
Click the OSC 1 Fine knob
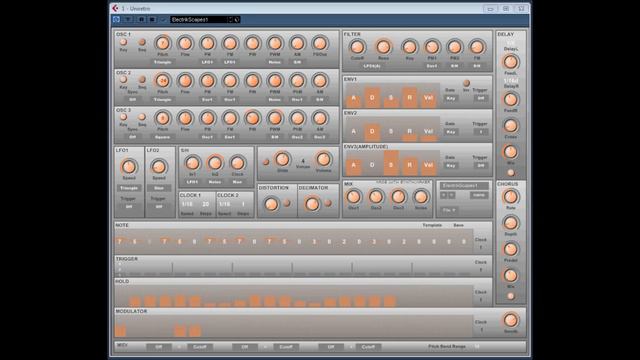pyautogui.click(x=185, y=43)
